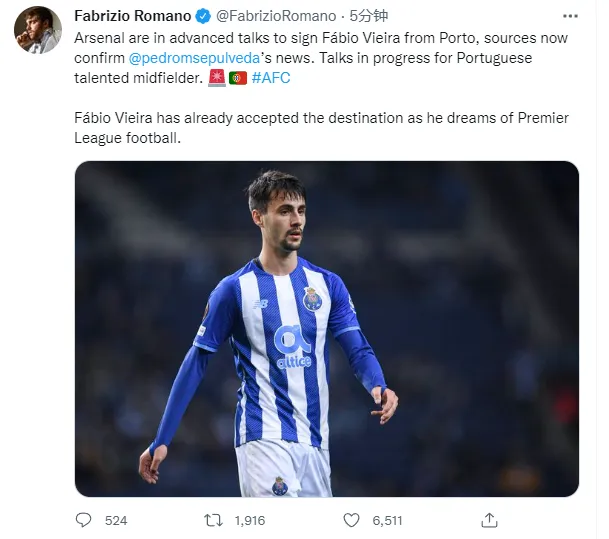
Task: Click the 6,511 likes count
Action: [x=387, y=520]
